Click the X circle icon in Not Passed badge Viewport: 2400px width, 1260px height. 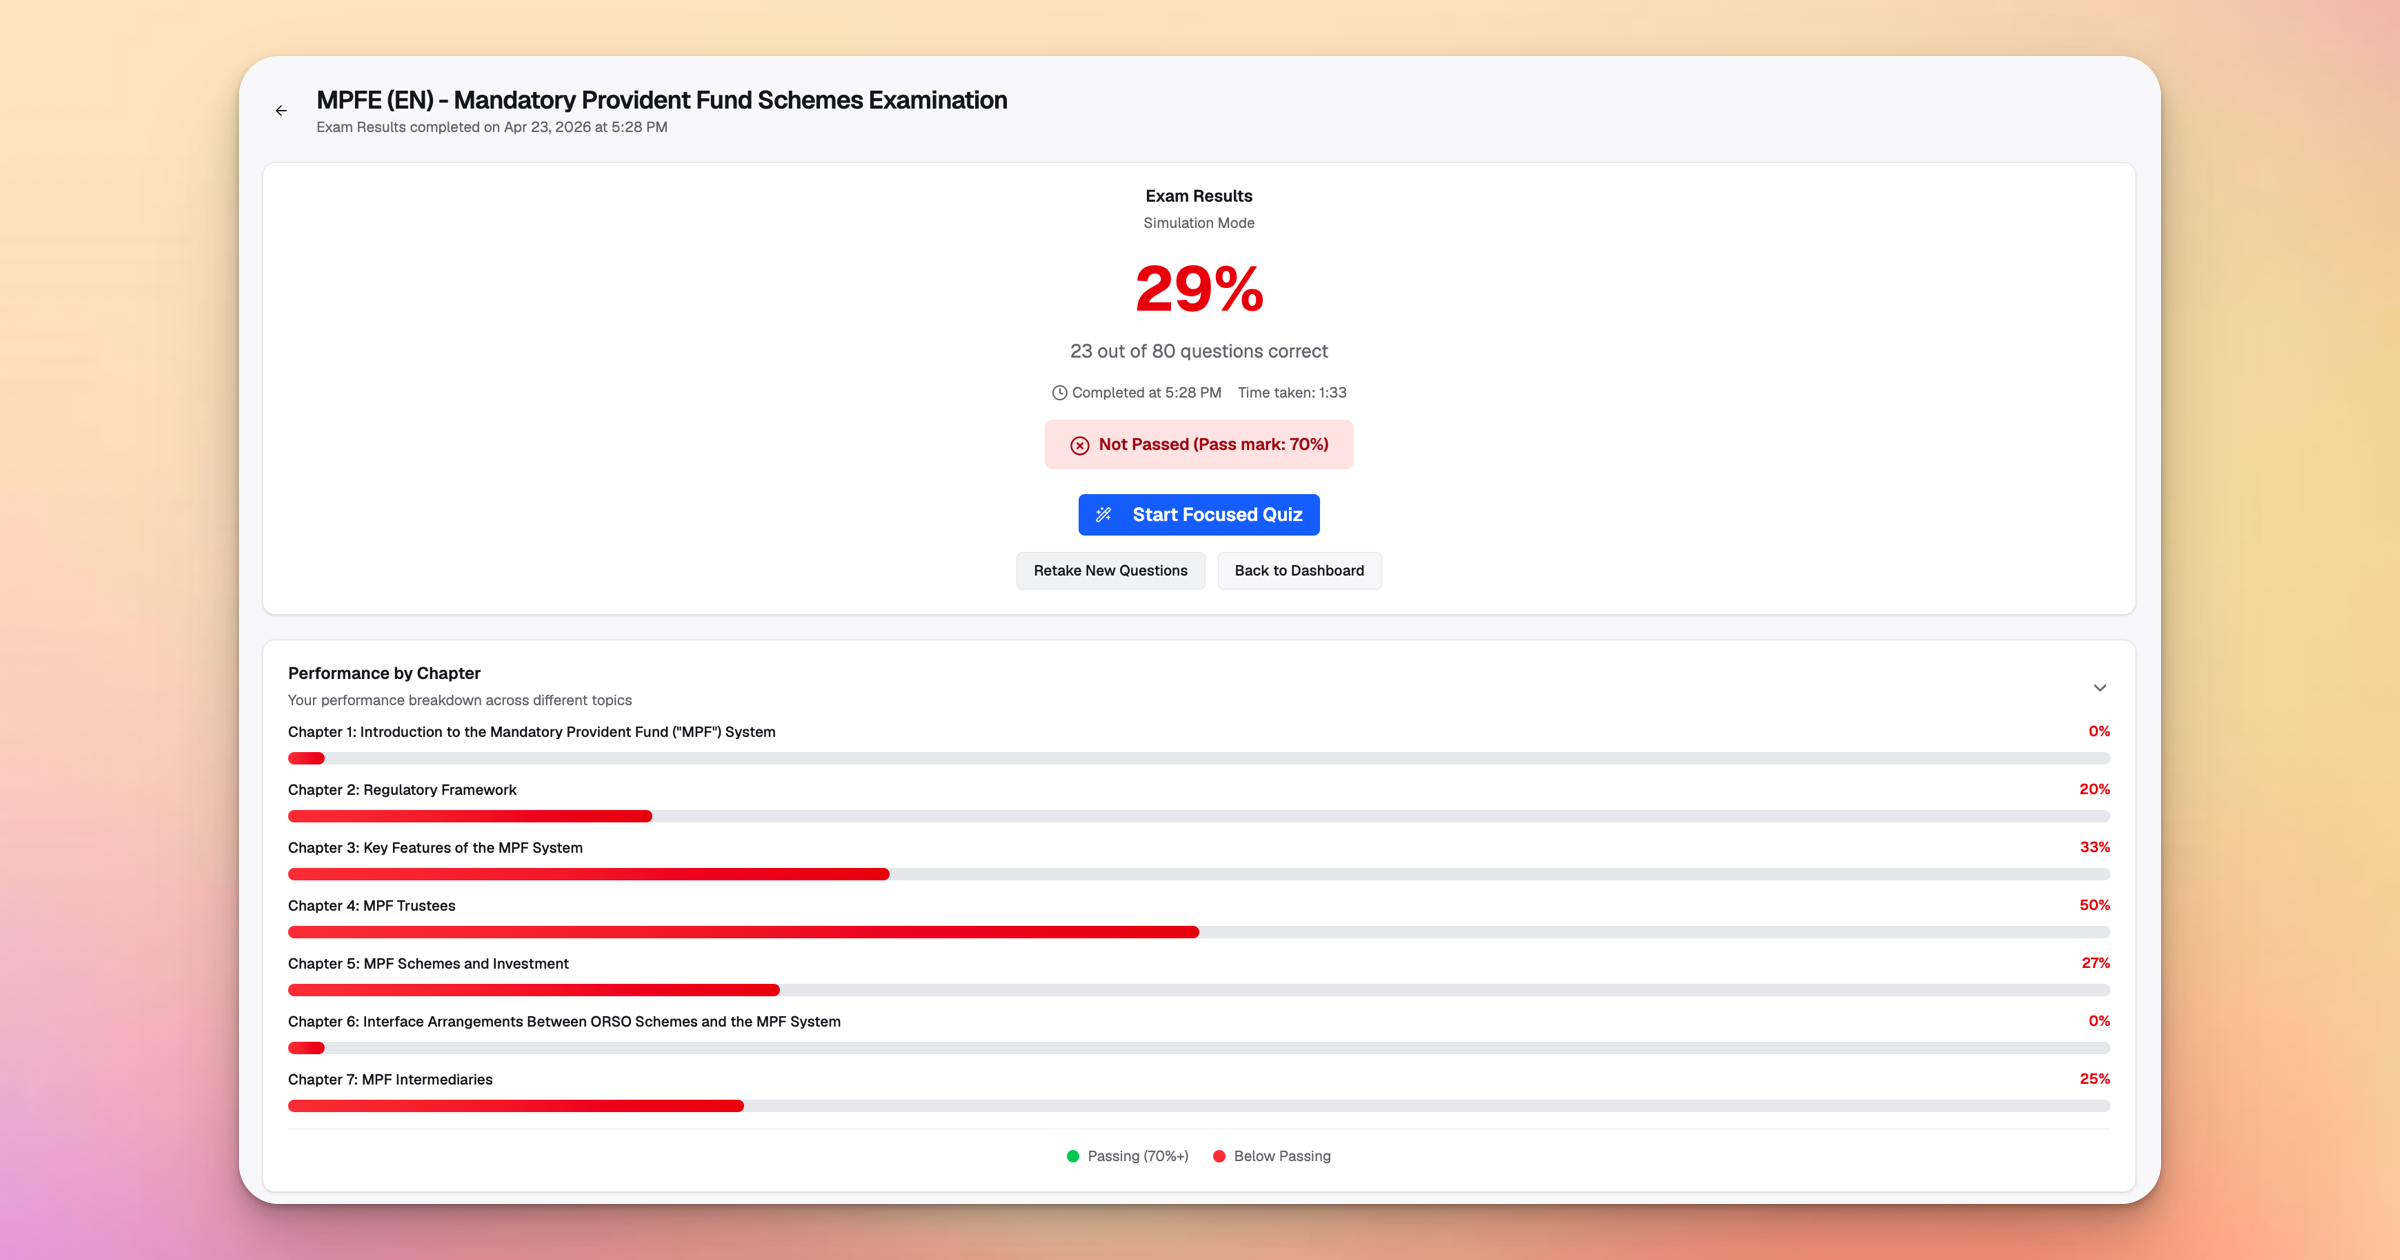click(x=1080, y=445)
